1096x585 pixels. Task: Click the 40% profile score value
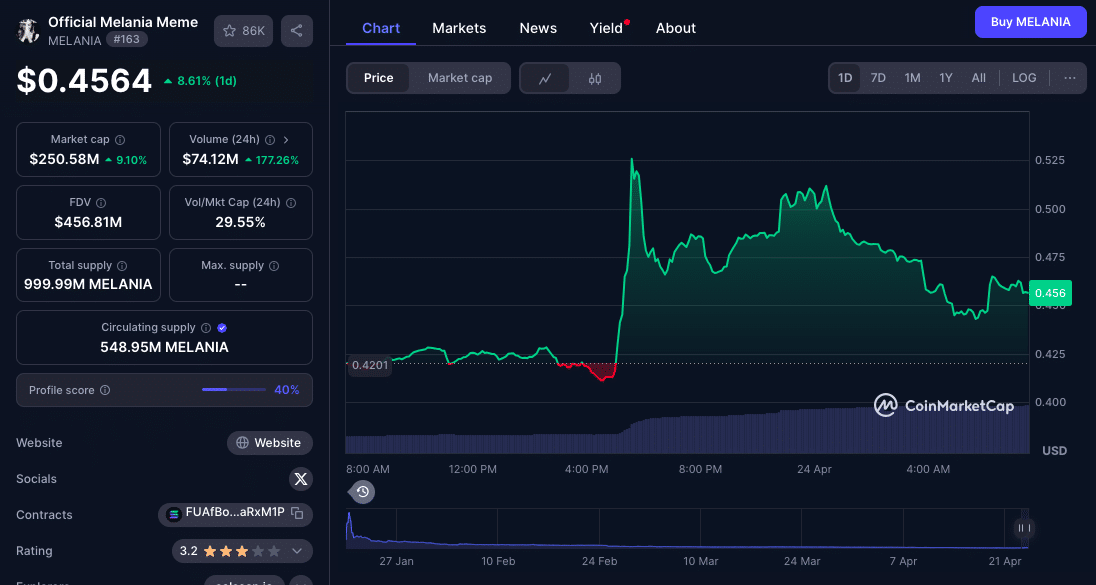point(287,390)
